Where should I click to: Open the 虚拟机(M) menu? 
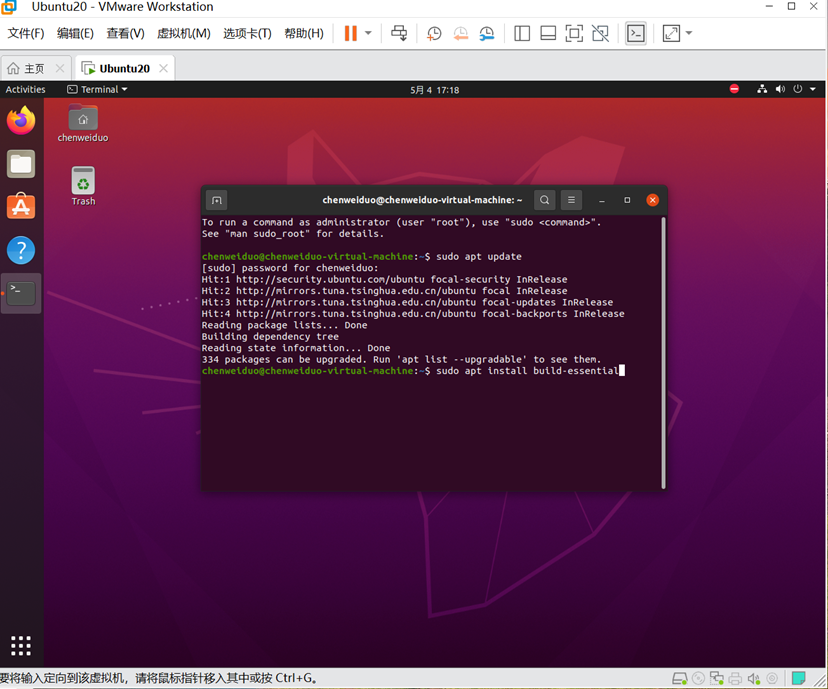click(183, 33)
